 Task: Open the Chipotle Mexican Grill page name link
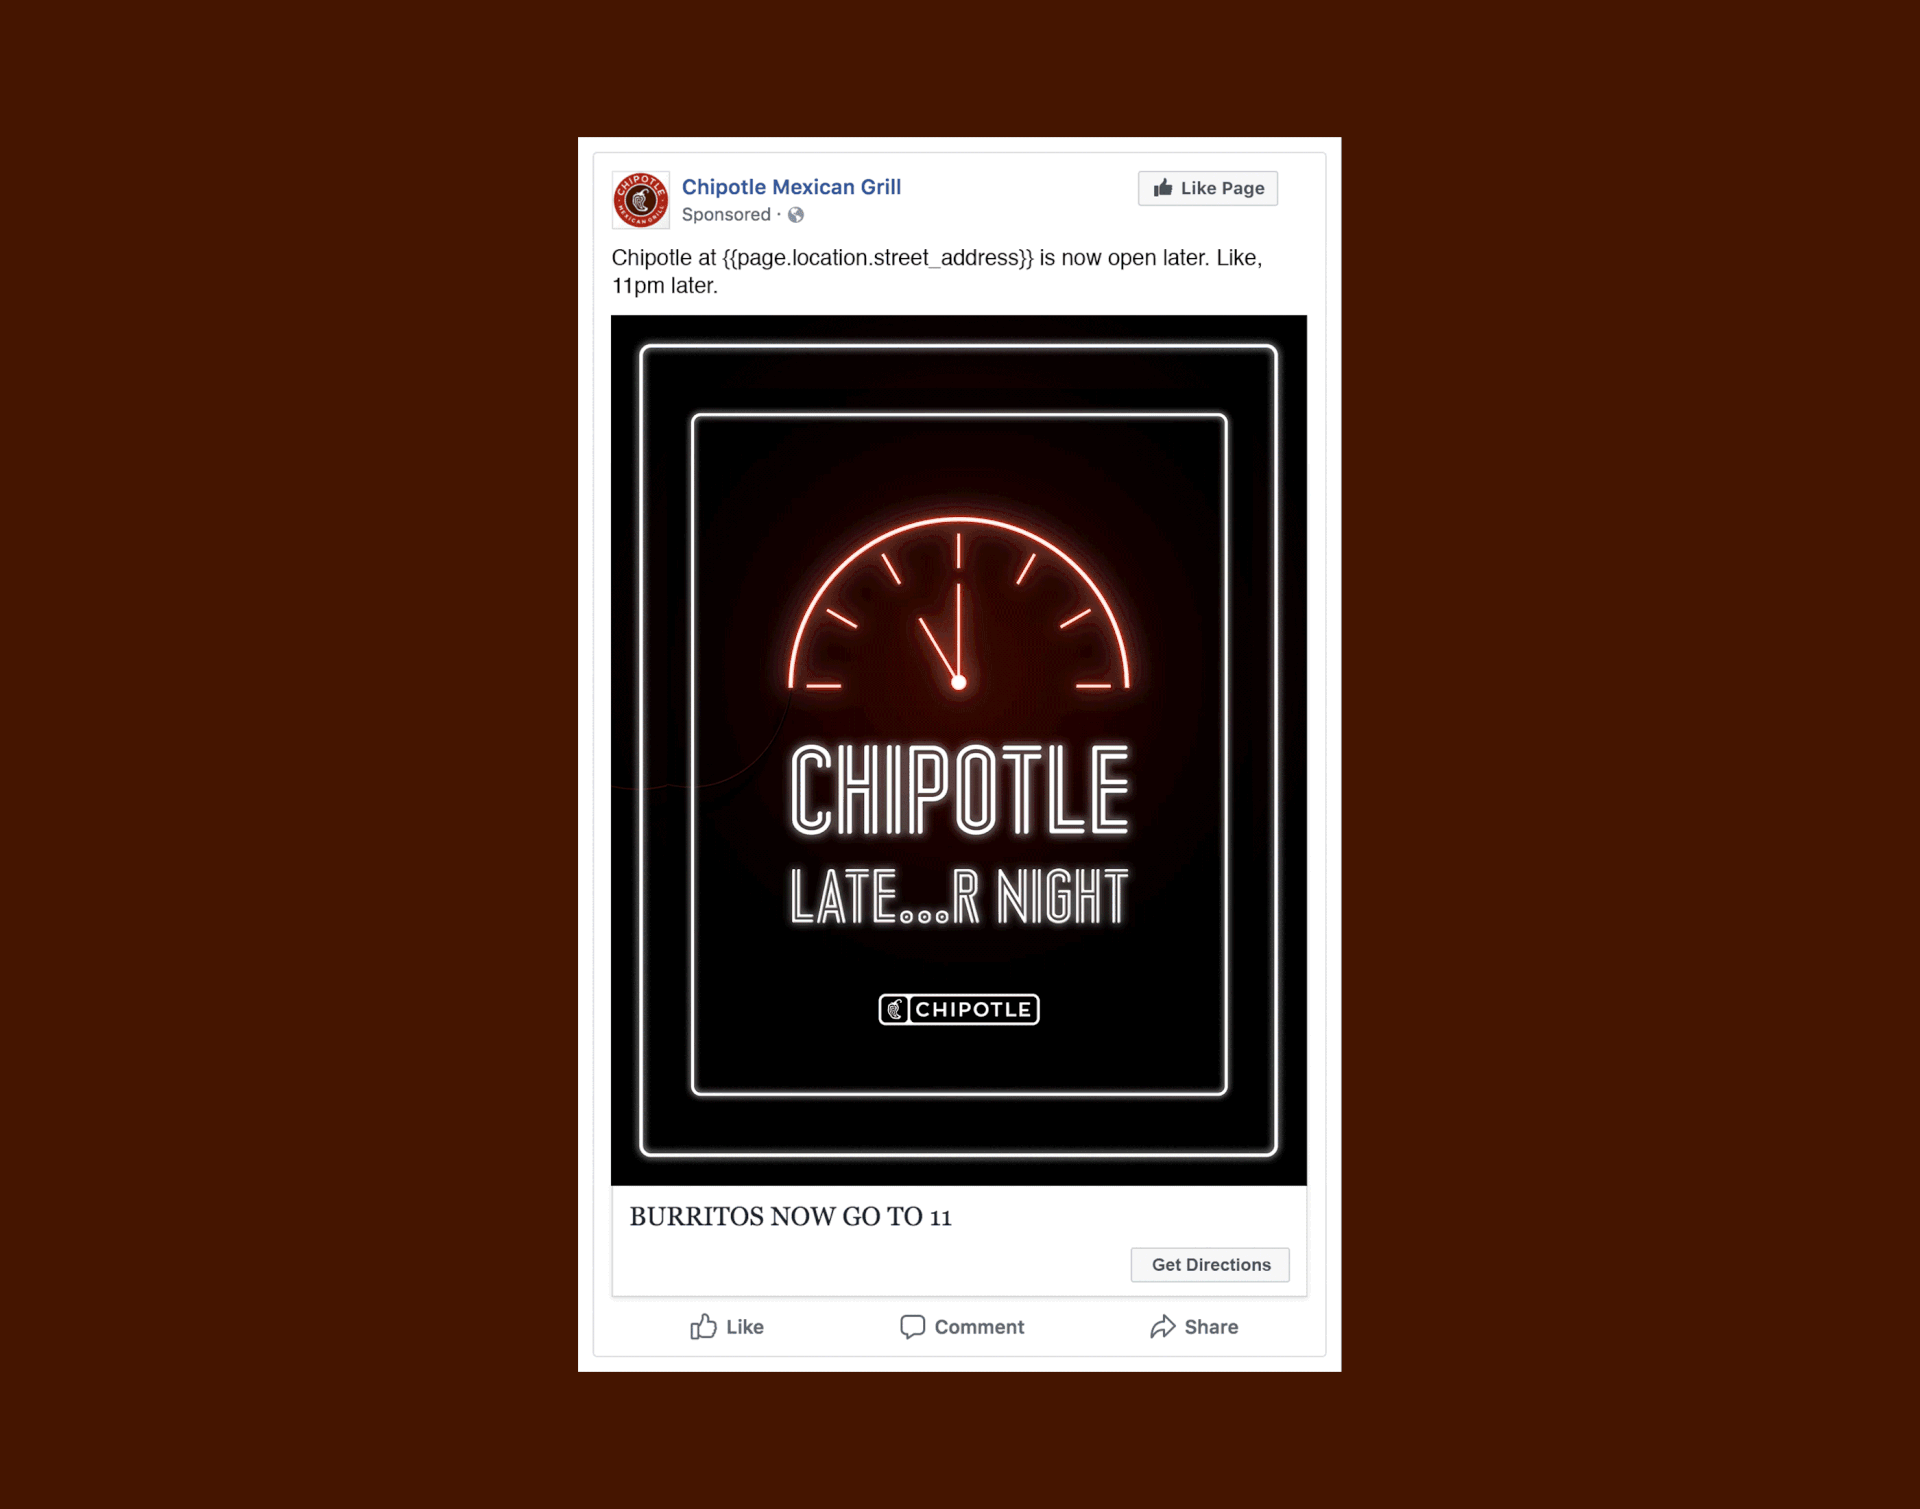[x=791, y=187]
